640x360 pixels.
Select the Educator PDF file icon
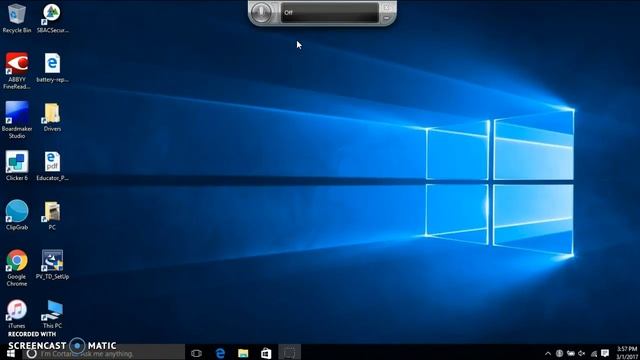click(x=52, y=166)
